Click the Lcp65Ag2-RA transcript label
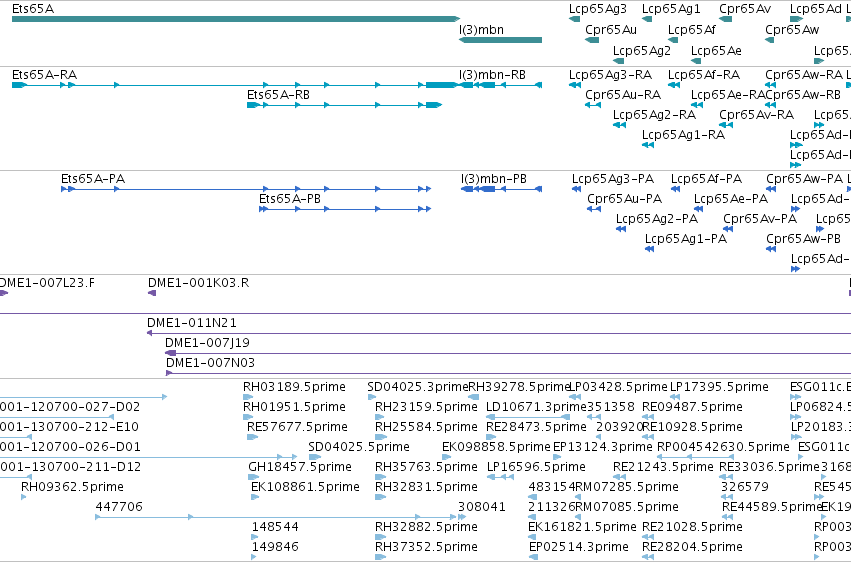 pos(655,114)
